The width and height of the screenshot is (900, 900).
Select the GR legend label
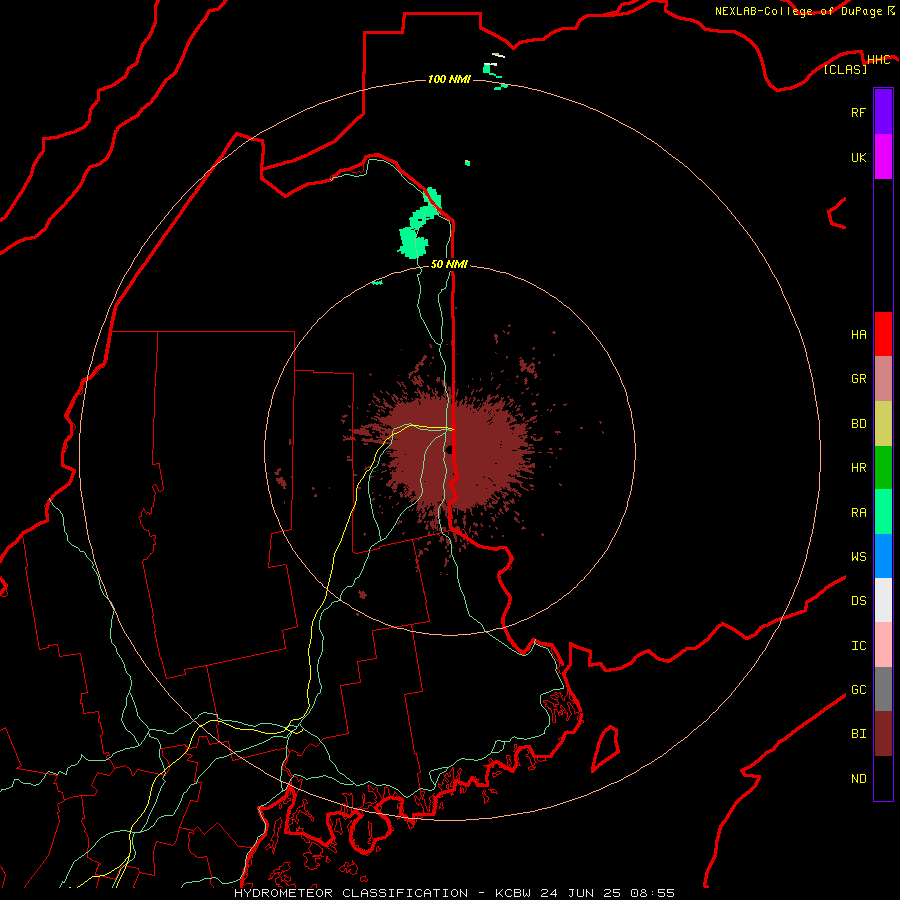pyautogui.click(x=858, y=379)
